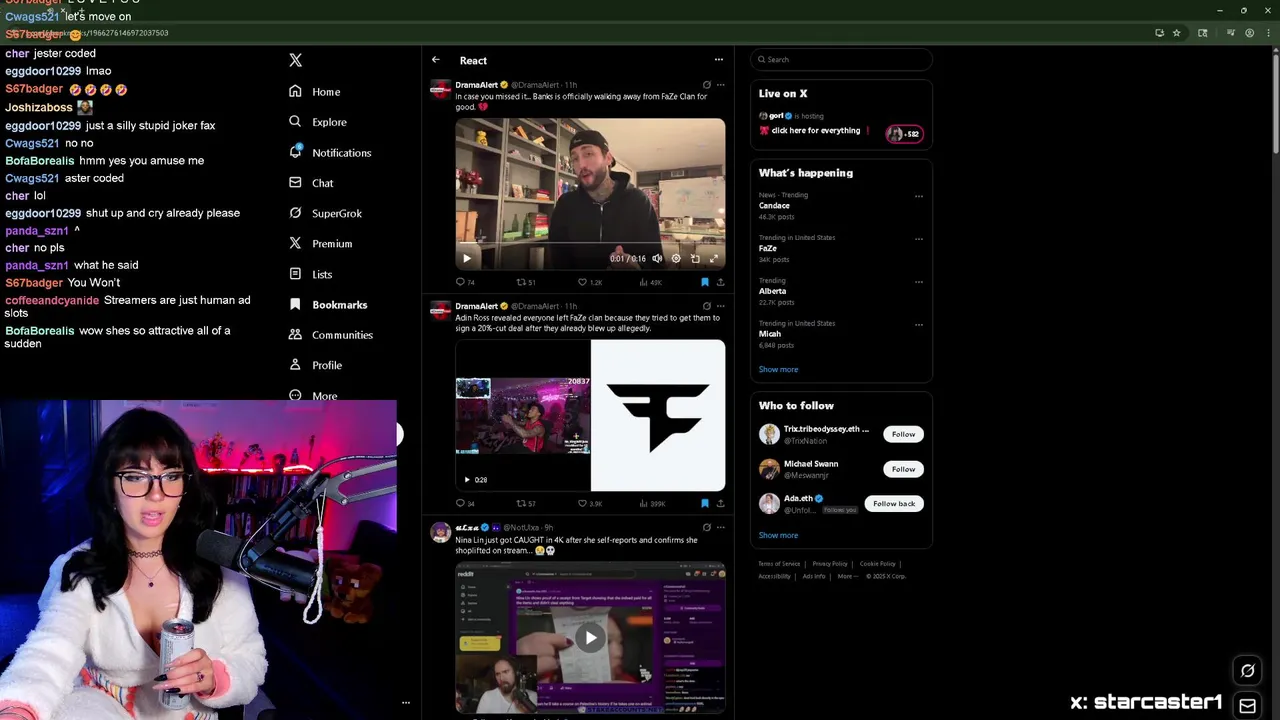
Task: Show more under What's happening
Action: point(778,369)
